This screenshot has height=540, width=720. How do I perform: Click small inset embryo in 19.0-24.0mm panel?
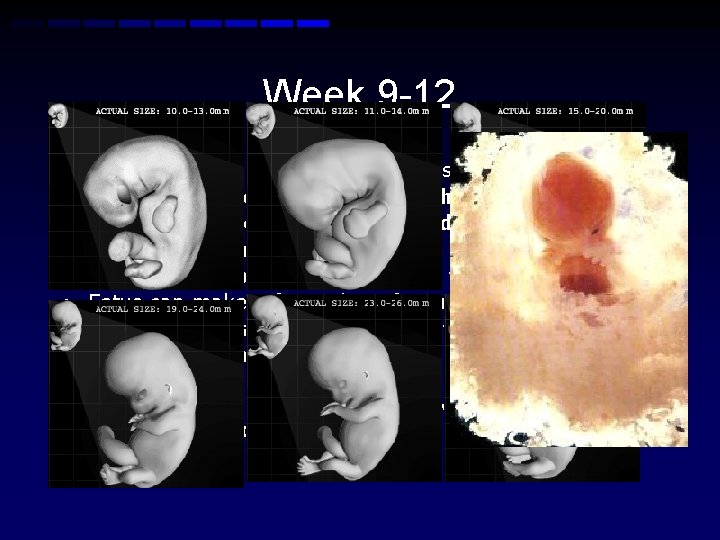[x=66, y=326]
